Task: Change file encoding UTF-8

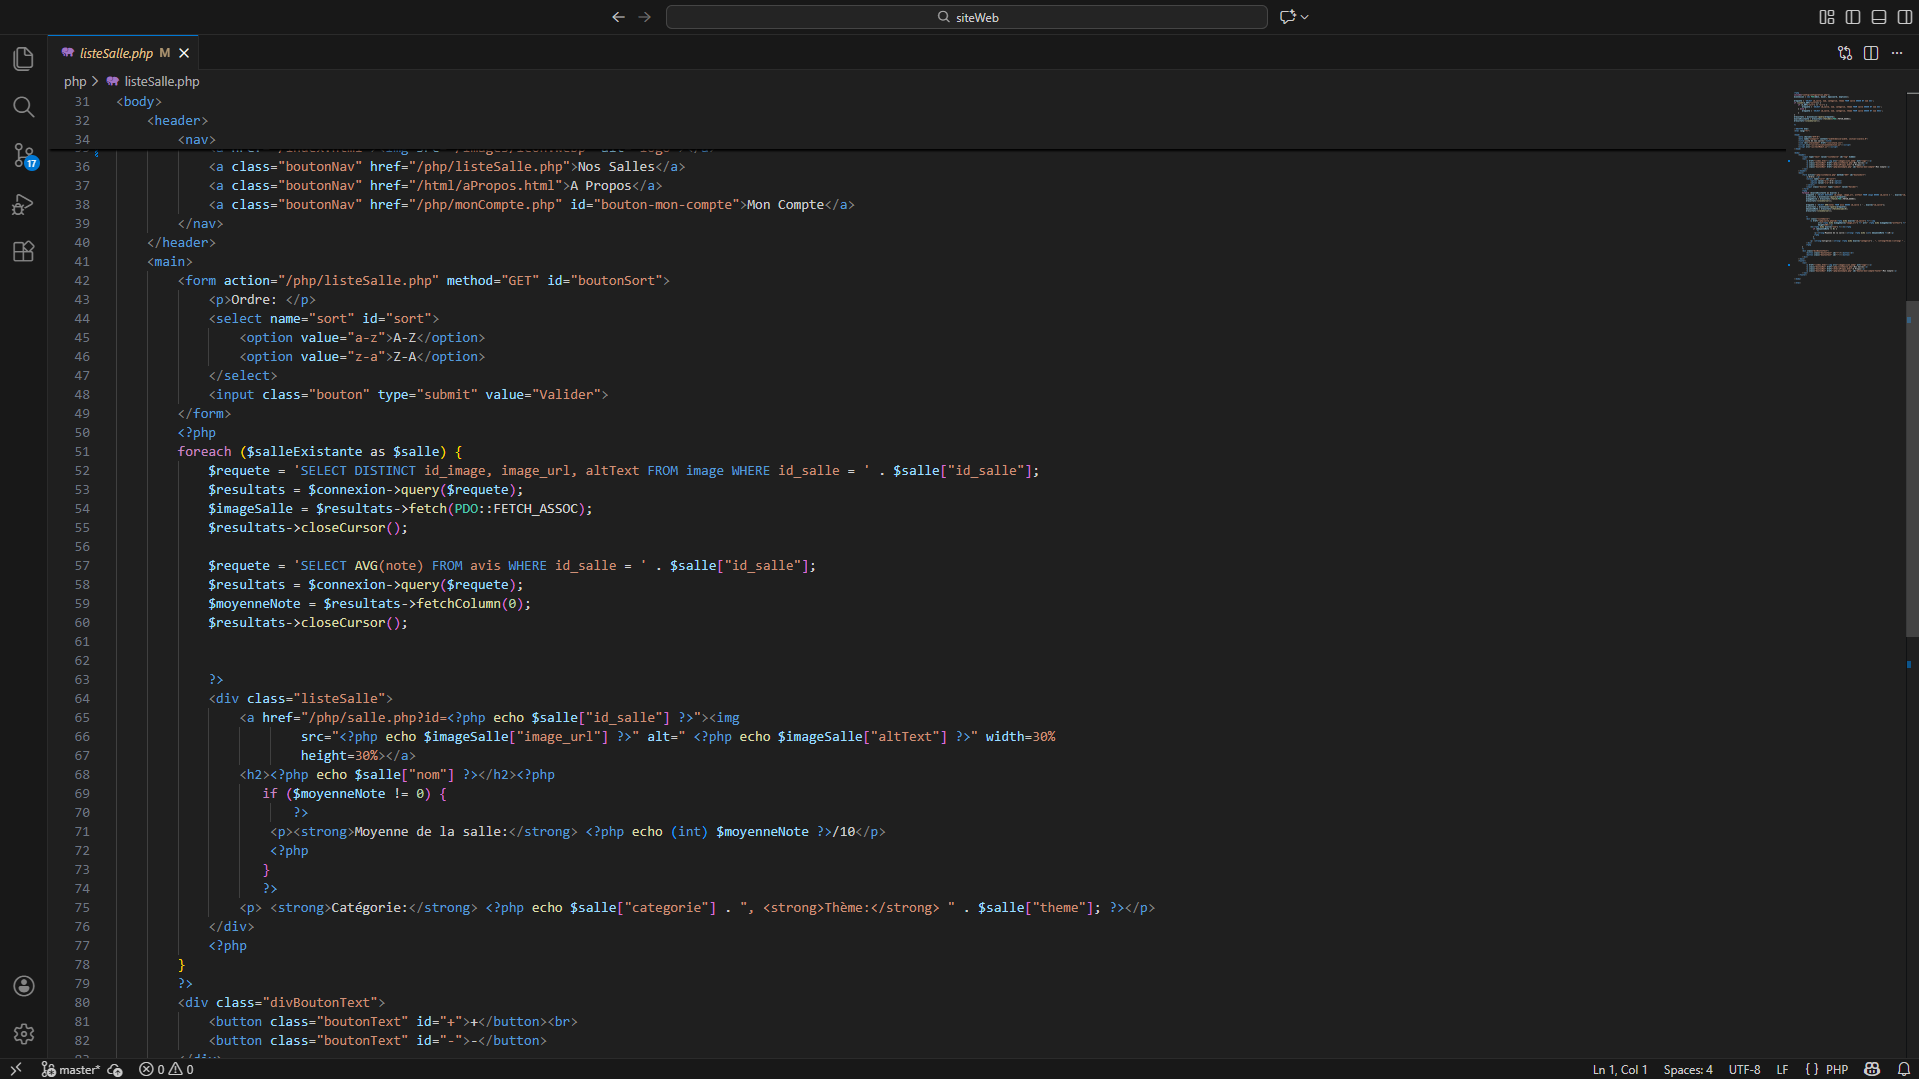Action: coord(1744,1069)
